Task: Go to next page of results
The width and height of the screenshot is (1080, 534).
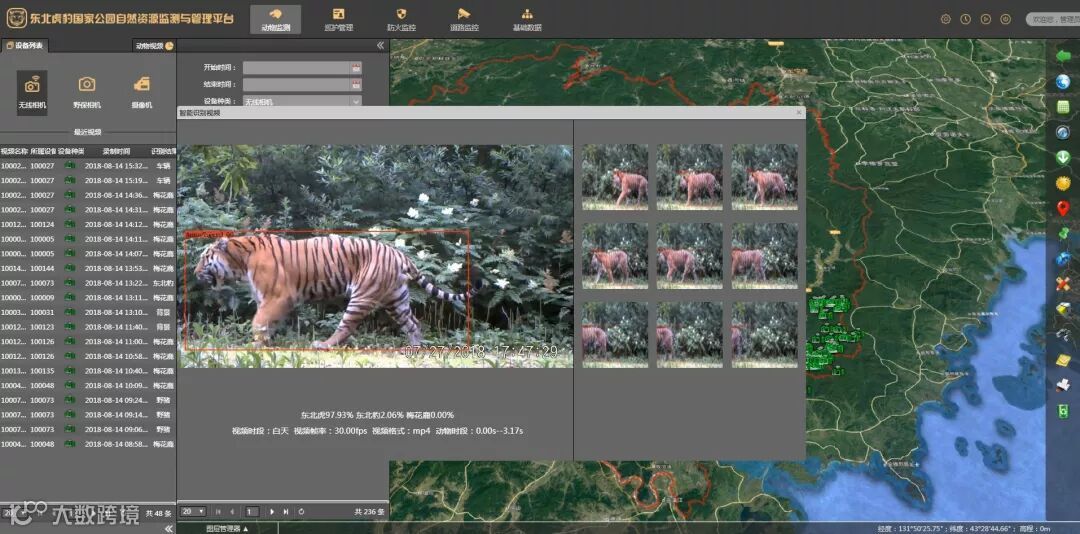Action: click(272, 511)
